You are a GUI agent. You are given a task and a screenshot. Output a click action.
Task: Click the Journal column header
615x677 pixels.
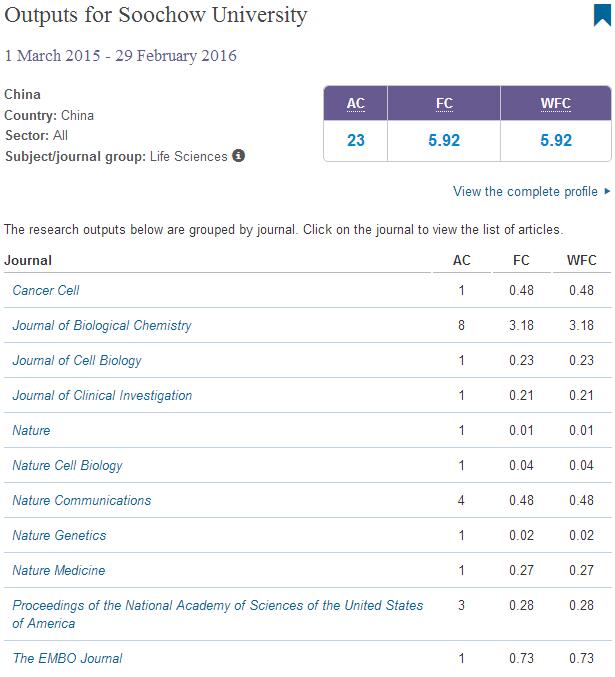coord(28,260)
